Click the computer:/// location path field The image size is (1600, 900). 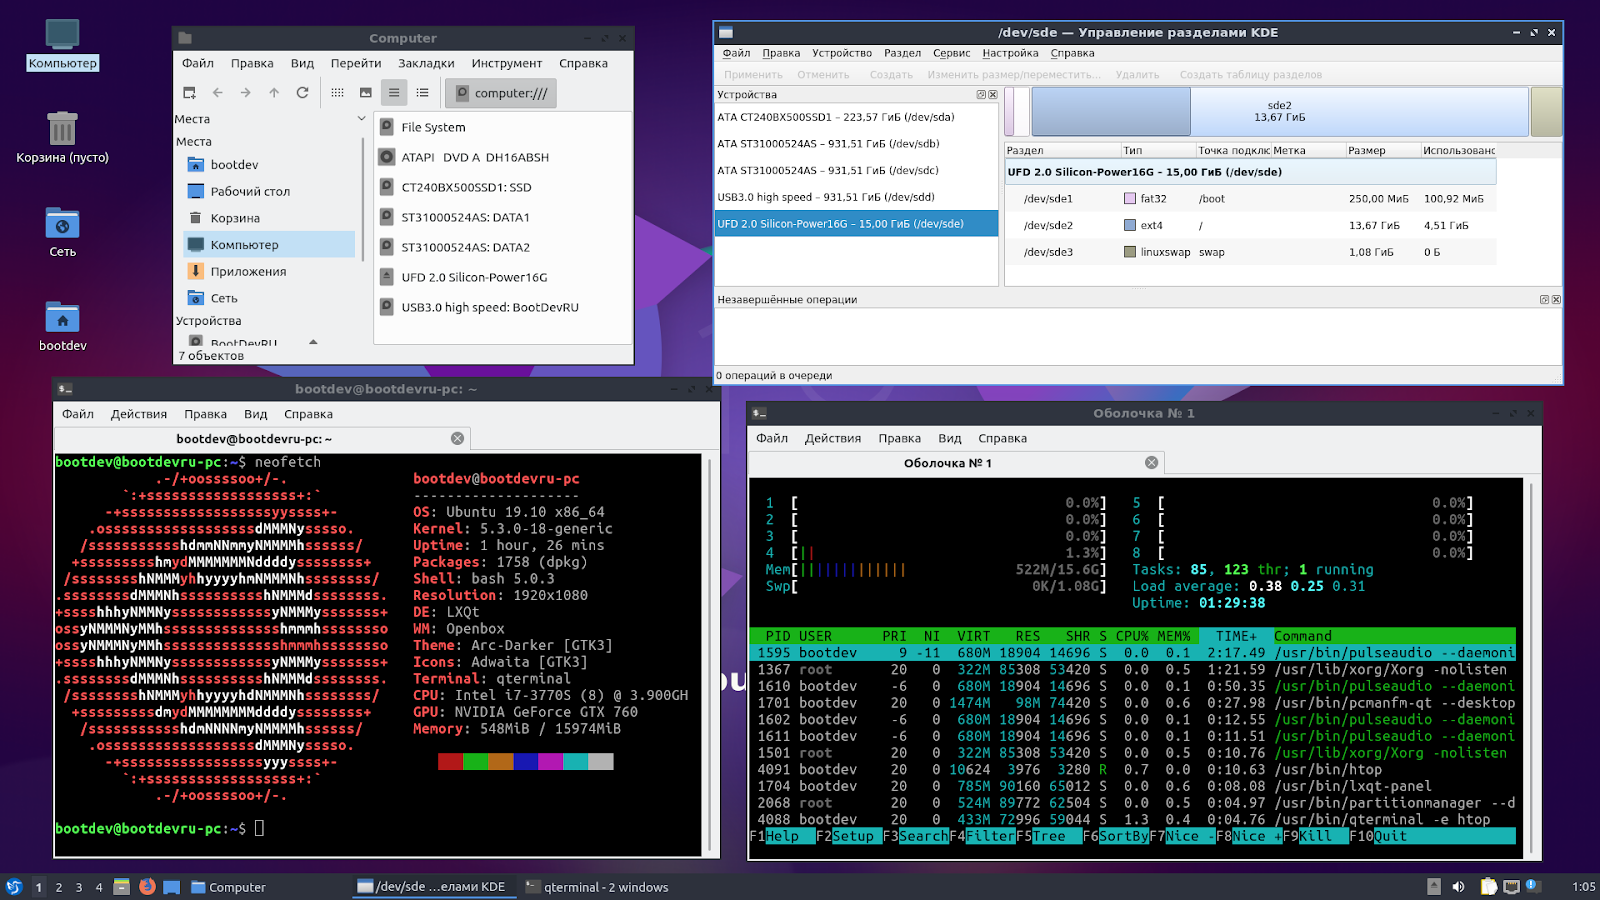click(x=510, y=93)
